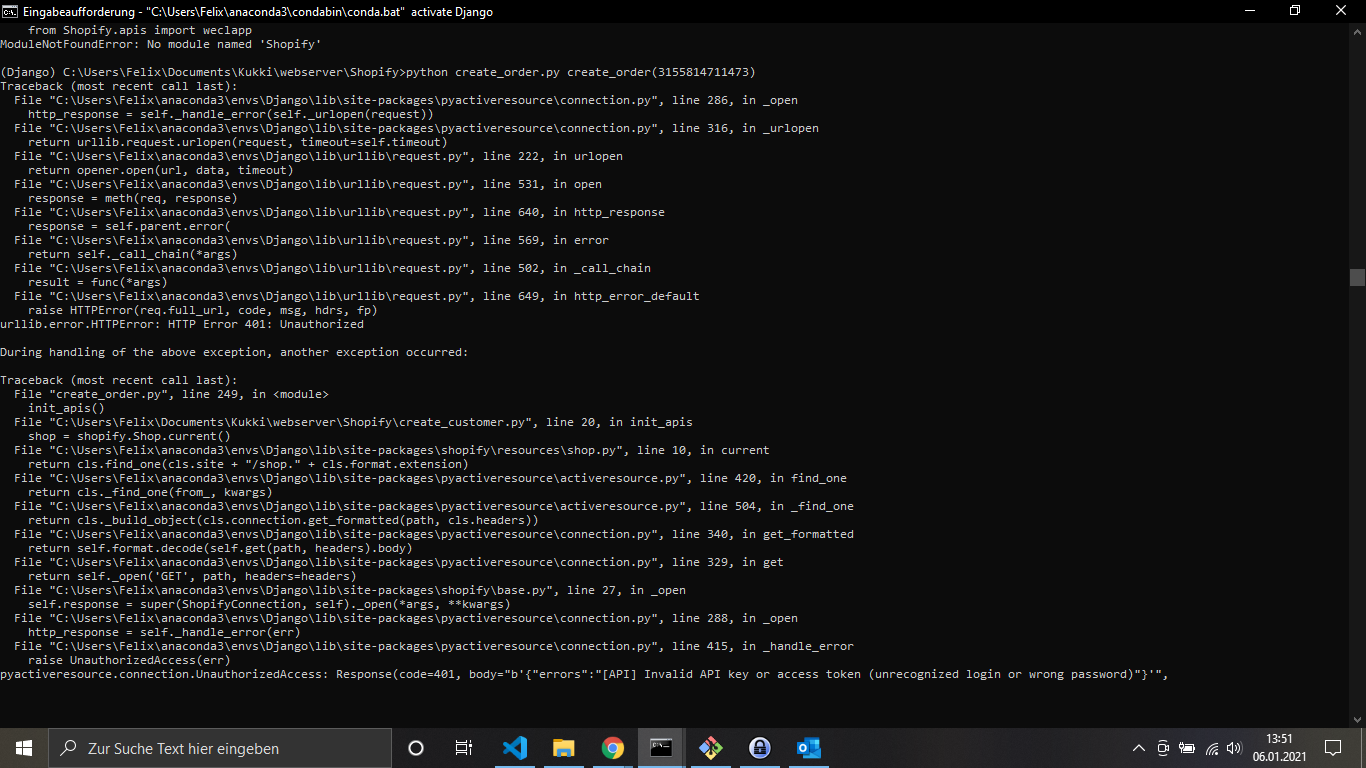Click 'return self._call_chain(*args)' line
Screen dimensions: 1366x768
pos(133,254)
